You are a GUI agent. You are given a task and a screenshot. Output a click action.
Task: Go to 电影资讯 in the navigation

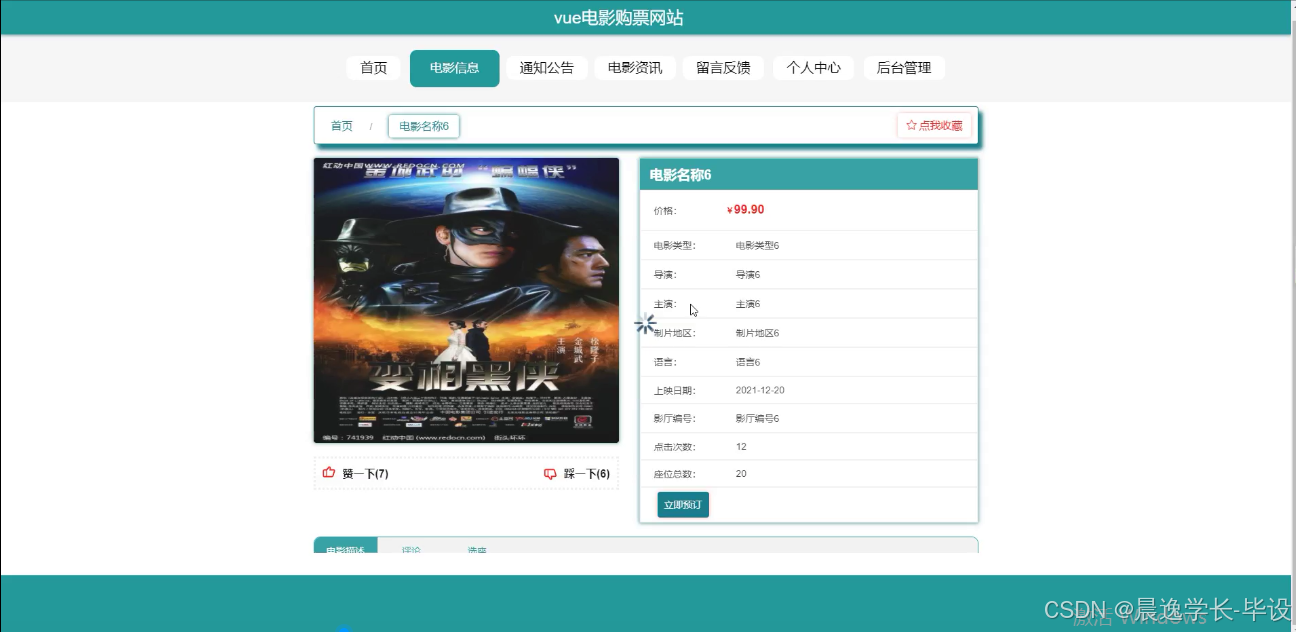(635, 68)
